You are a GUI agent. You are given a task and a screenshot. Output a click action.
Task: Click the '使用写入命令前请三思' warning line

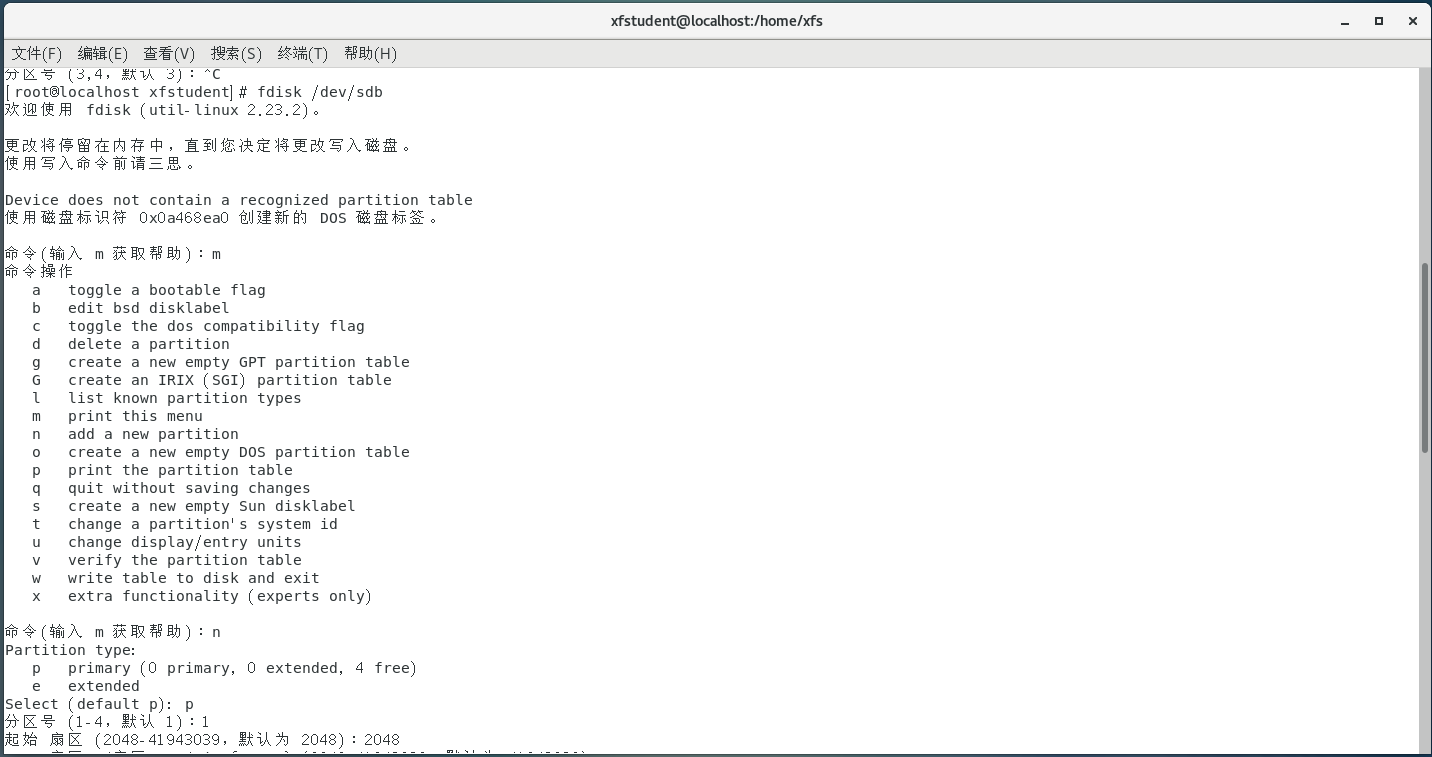point(101,164)
